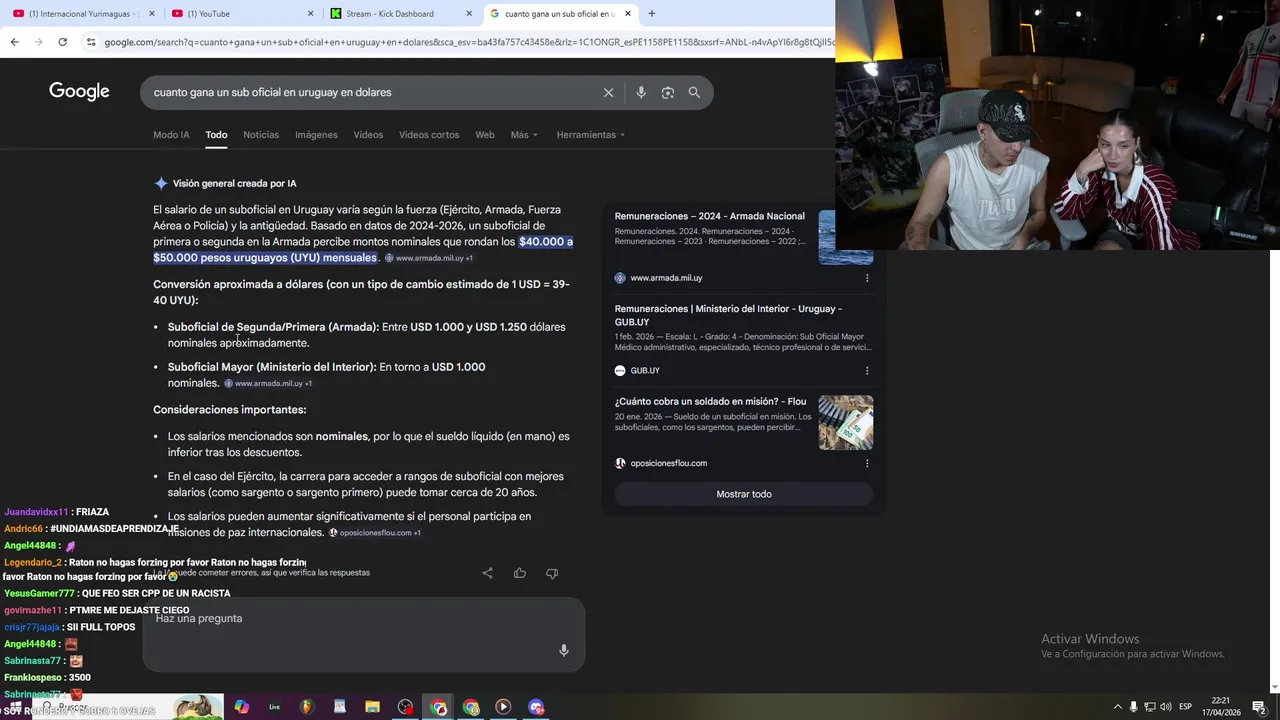Select the Web search tab
Screen dimensions: 1280x720
(485, 135)
